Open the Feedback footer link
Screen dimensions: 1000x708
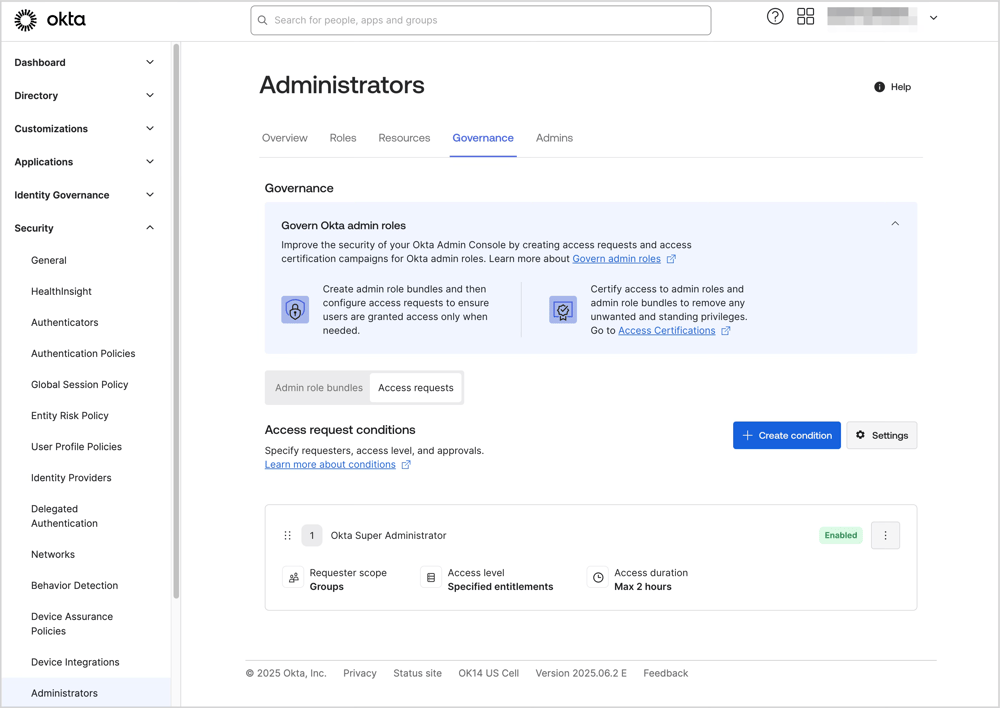tap(666, 674)
